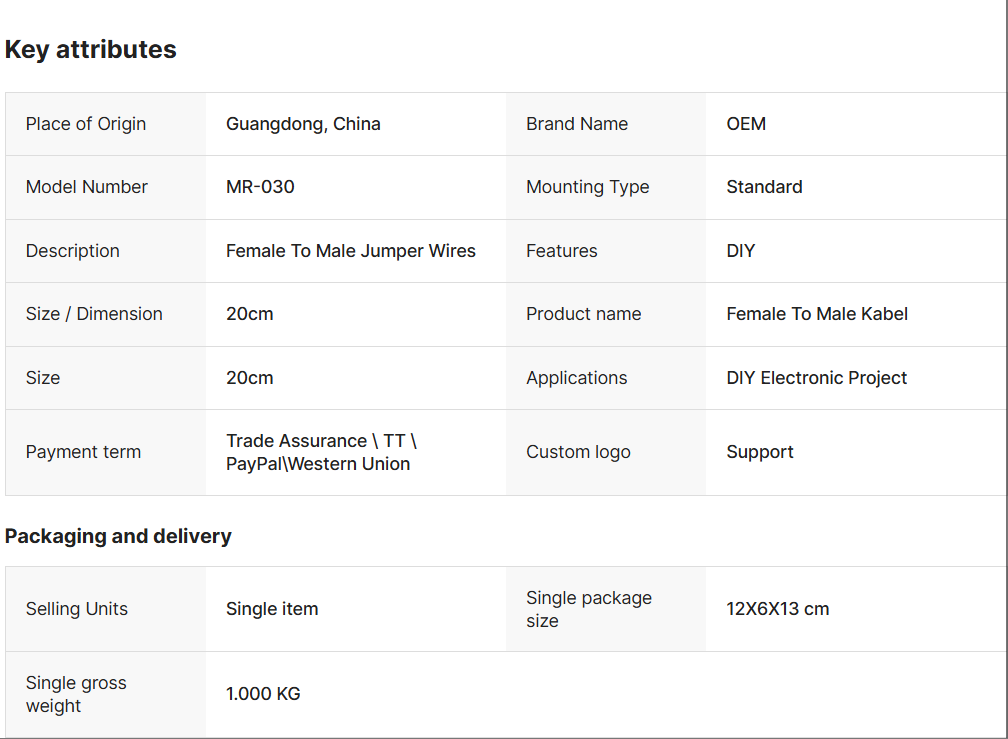Select the Standard mounting type value
Screen dimensions: 1008x739
pos(764,187)
